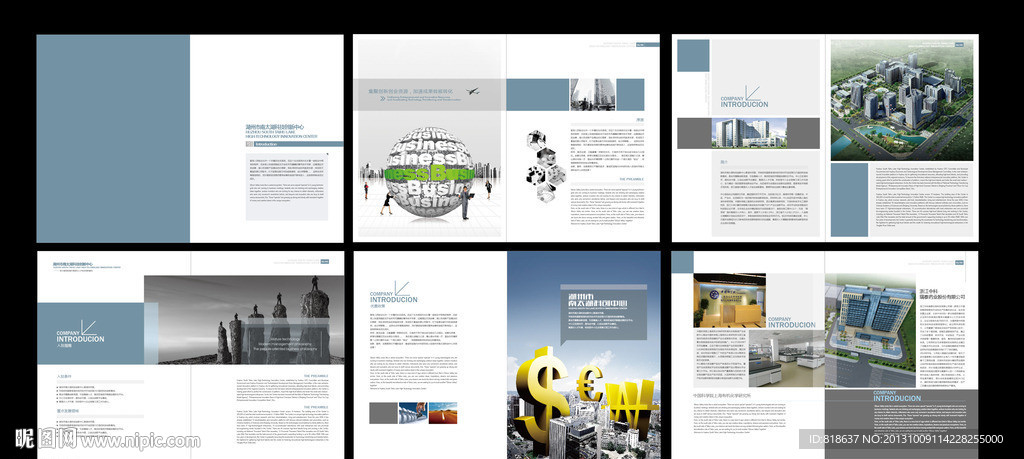Click the skyscraper photo beside the blue banner
Screen dimensions: 1024x459
click(x=593, y=95)
